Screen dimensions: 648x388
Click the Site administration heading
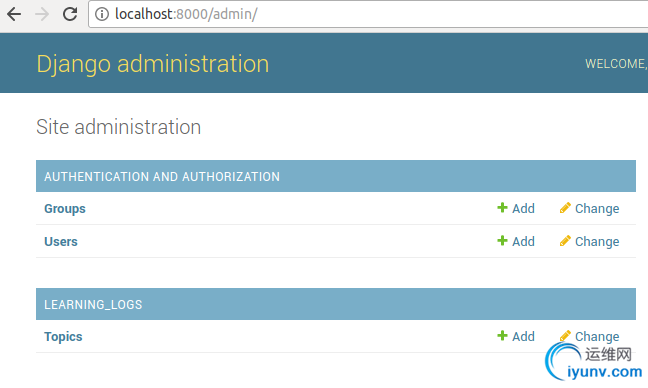[x=119, y=127]
